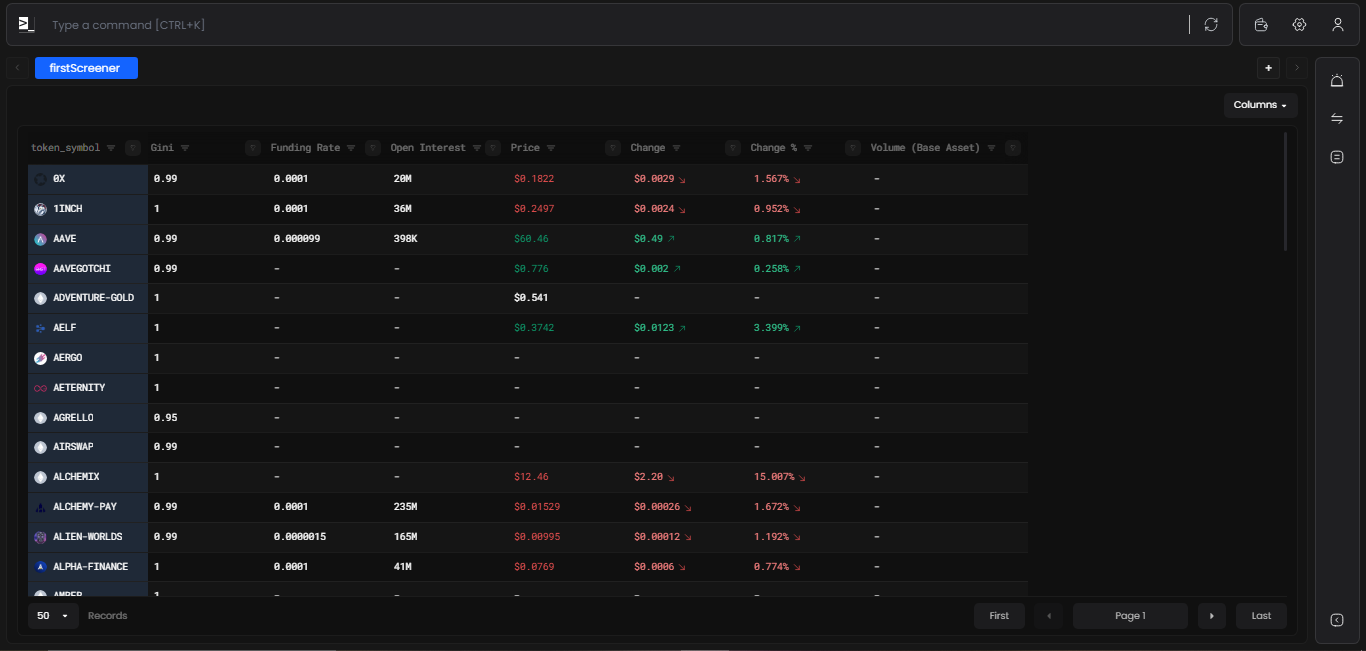Image resolution: width=1366 pixels, height=651 pixels.
Task: Open settings gear icon
Action: point(1299,24)
